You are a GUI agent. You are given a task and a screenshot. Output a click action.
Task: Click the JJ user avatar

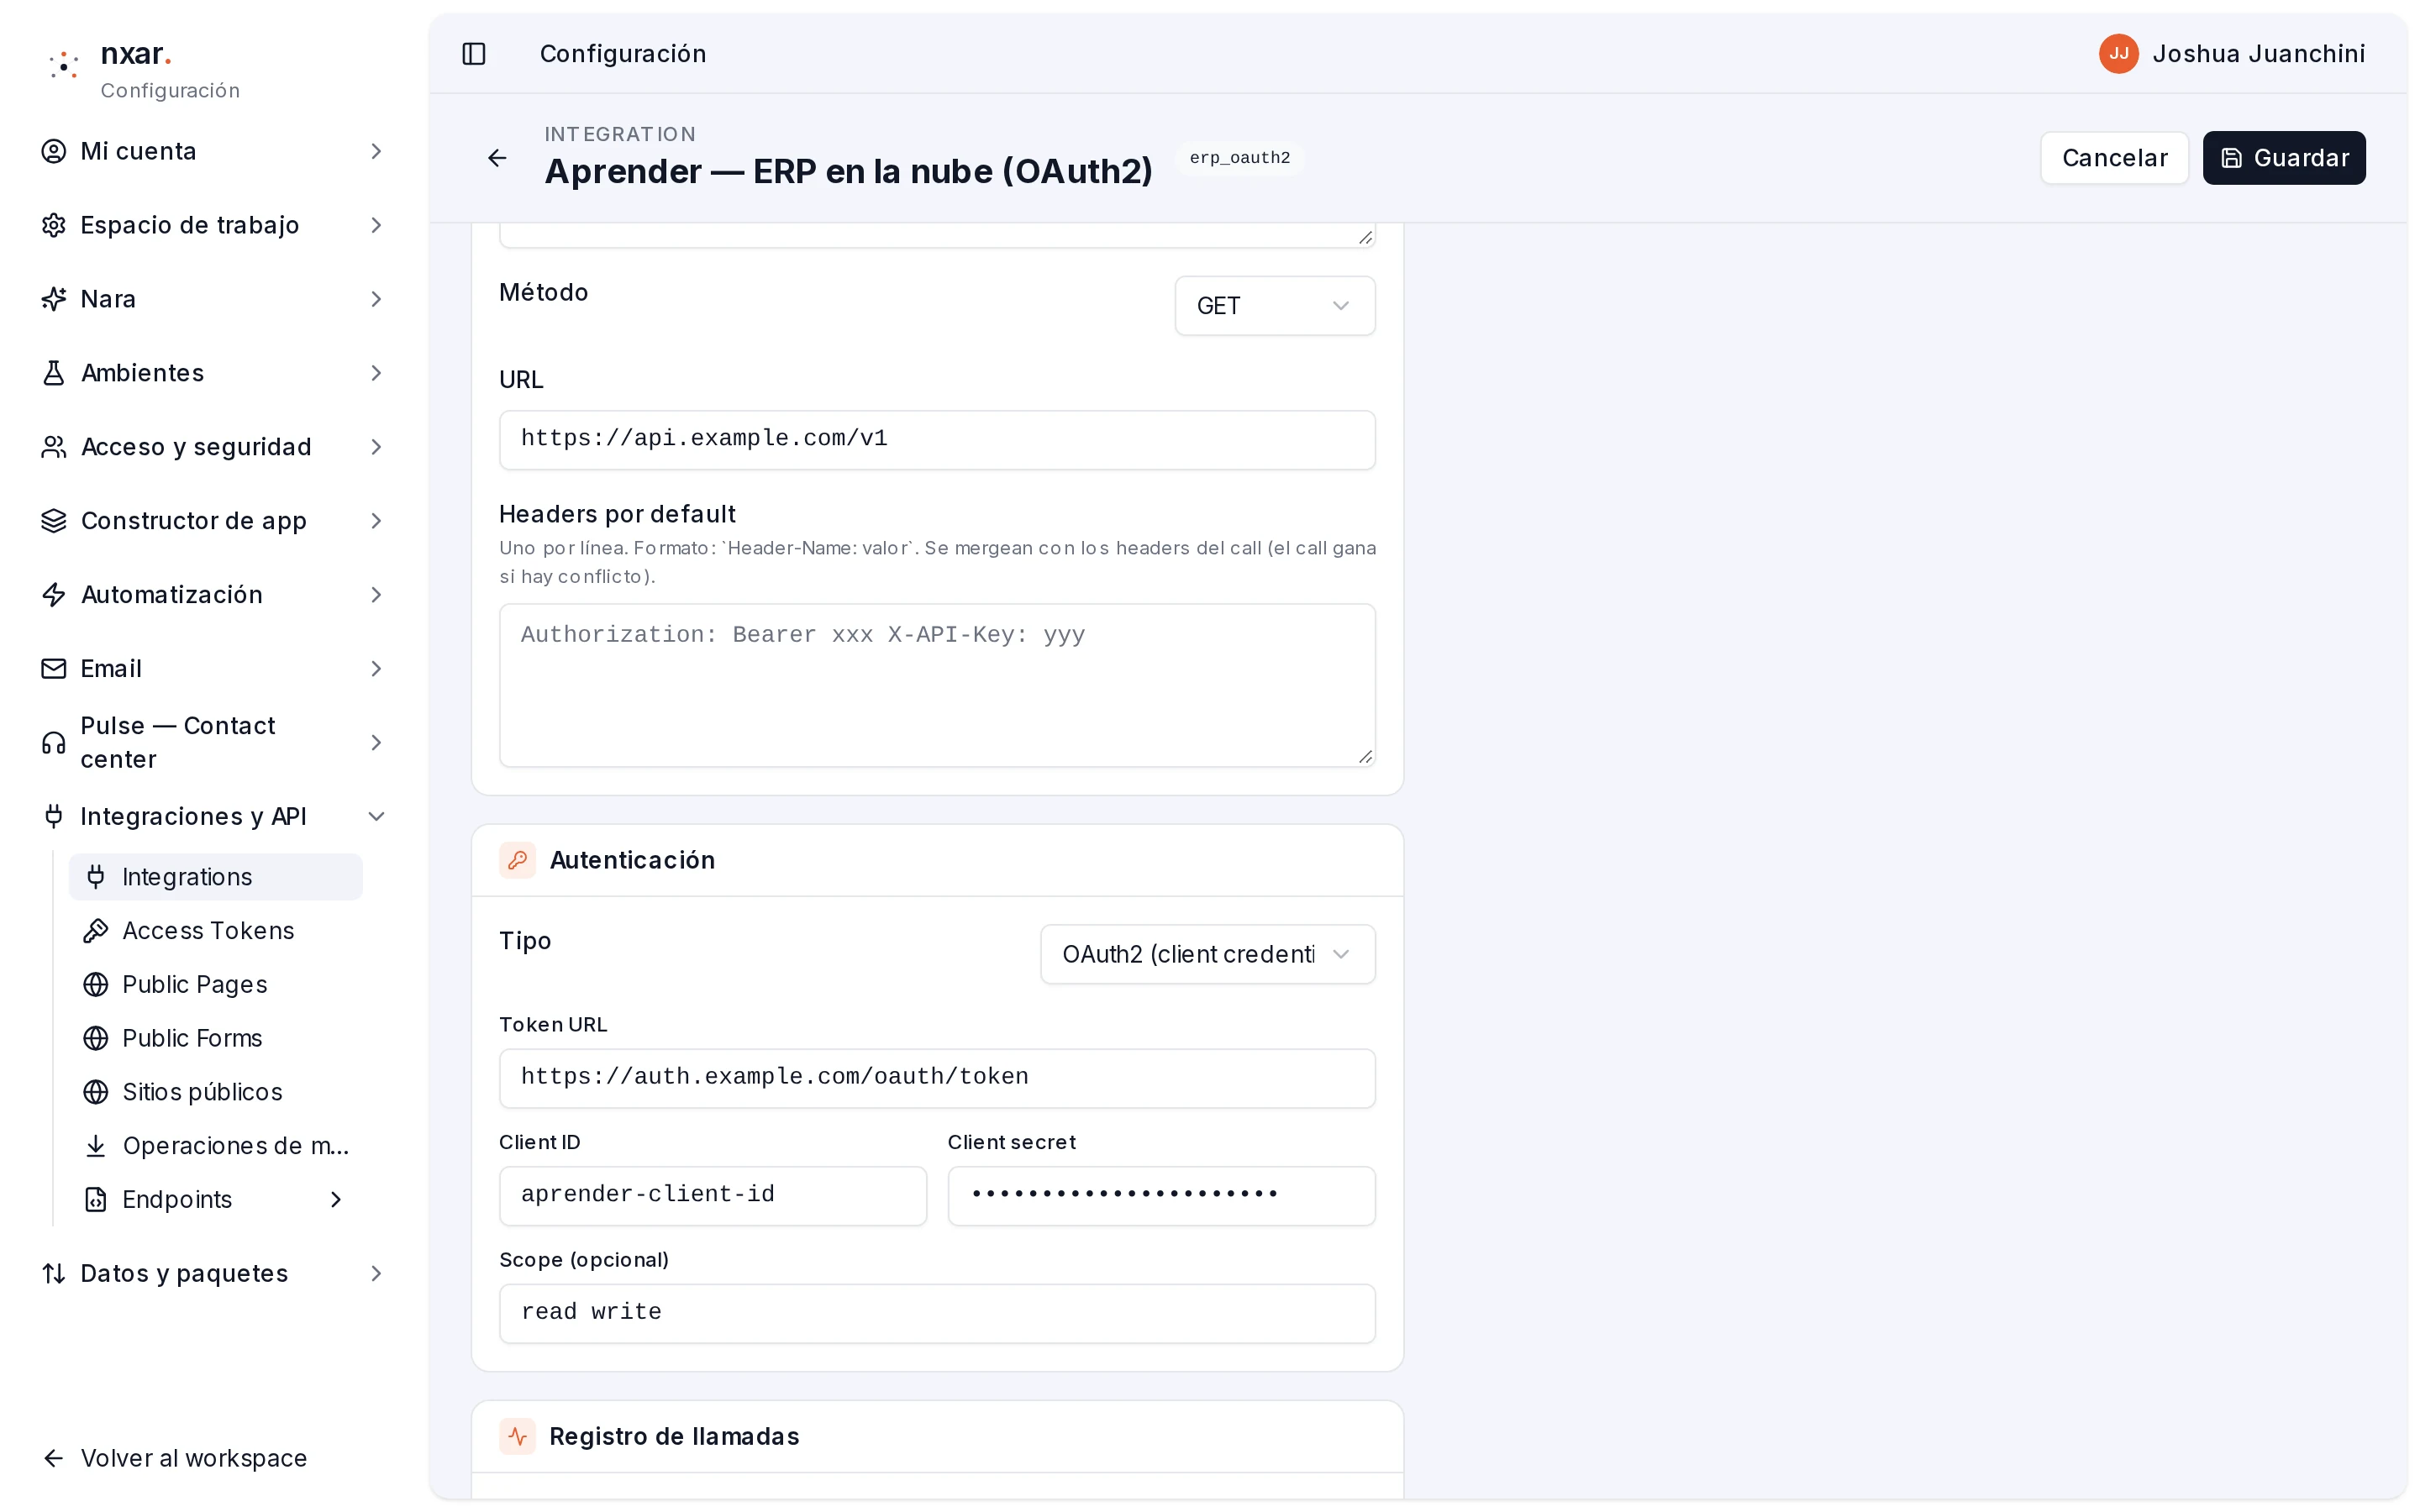2118,54
